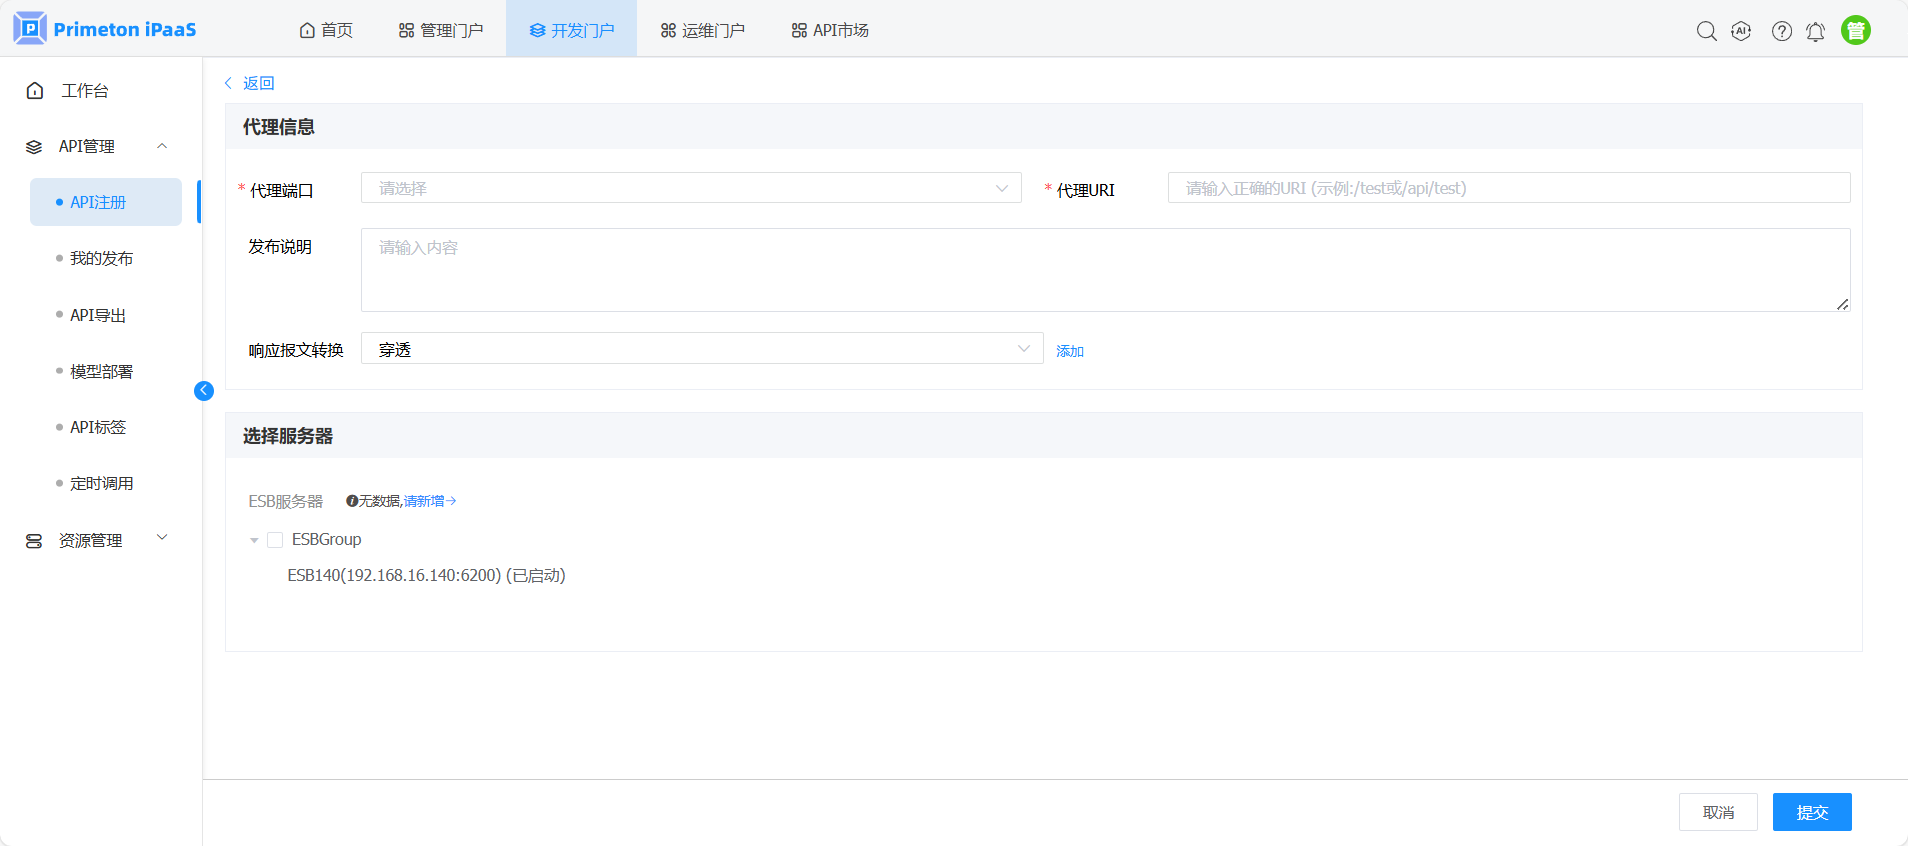Click the 取消 button

point(1717,812)
